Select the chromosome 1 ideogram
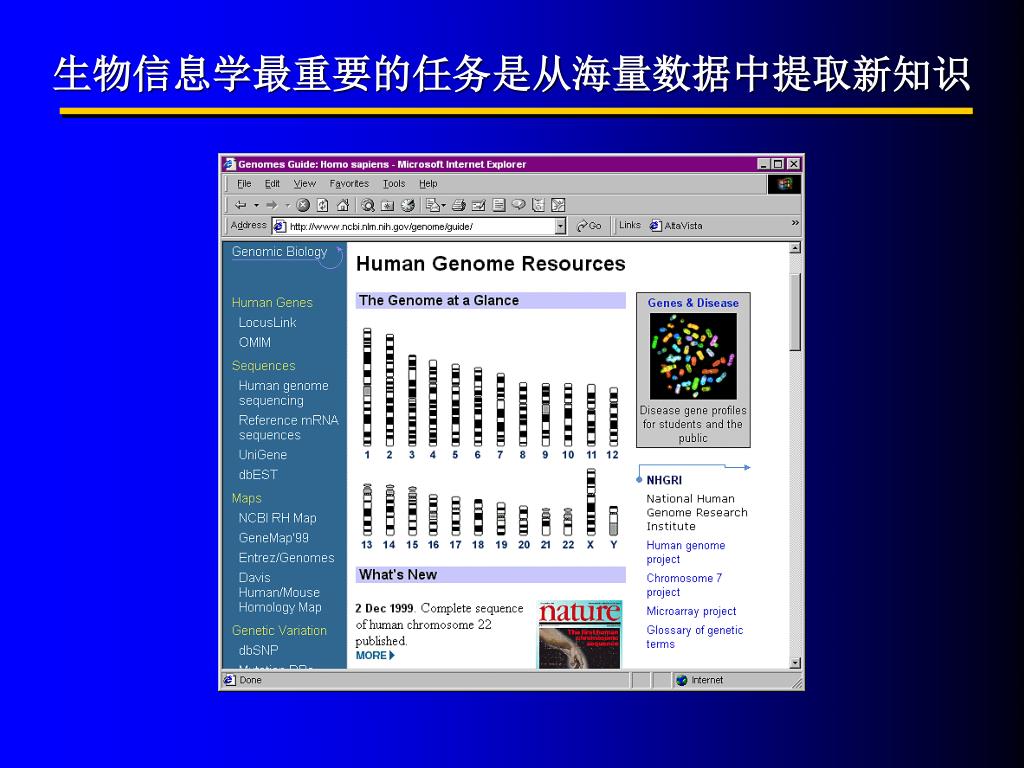This screenshot has width=1024, height=768. pos(367,387)
